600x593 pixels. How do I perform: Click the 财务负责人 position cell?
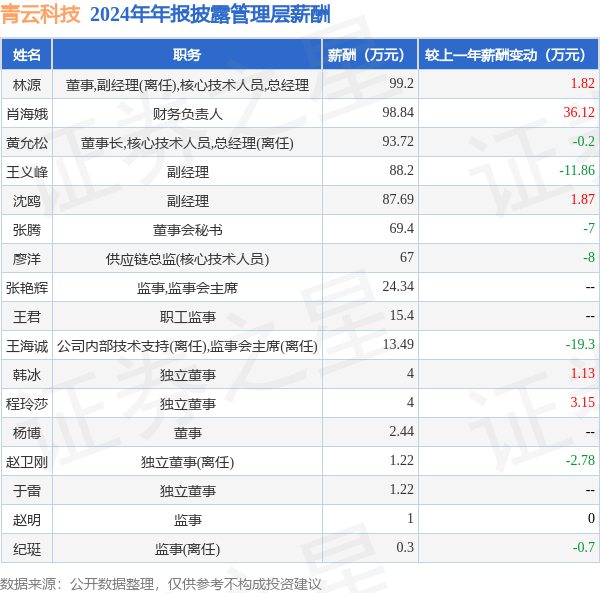coord(188,114)
